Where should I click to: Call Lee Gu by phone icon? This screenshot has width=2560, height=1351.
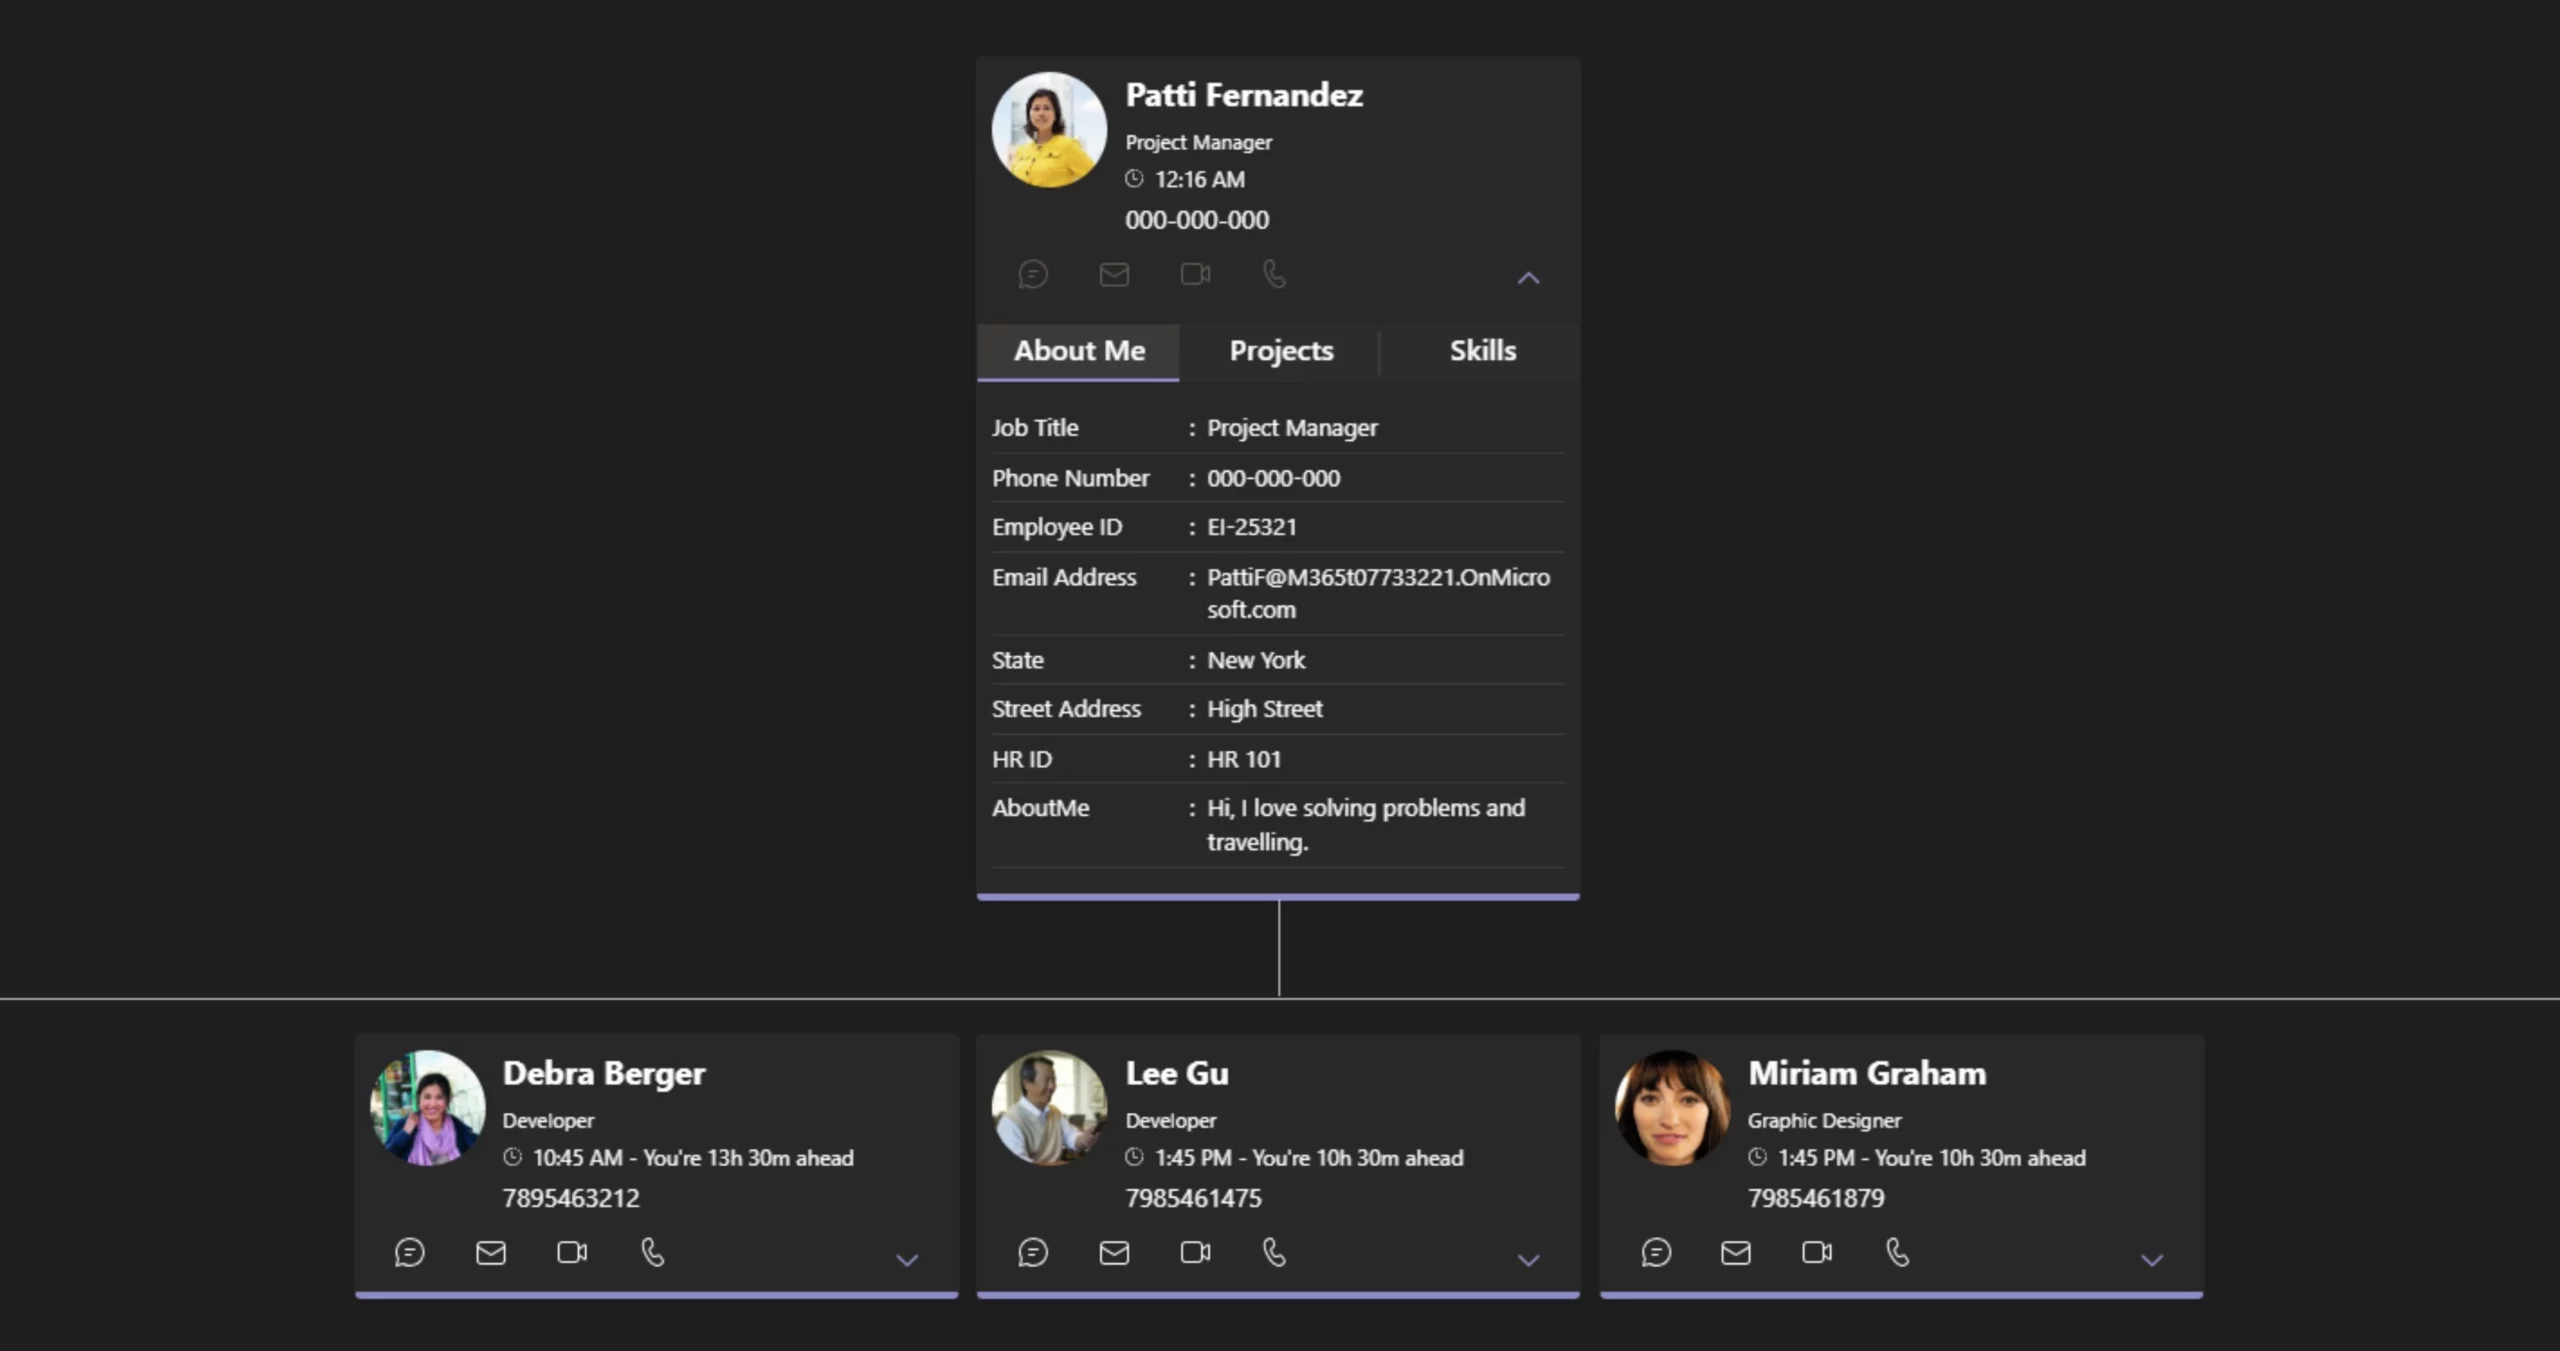tap(1274, 1252)
